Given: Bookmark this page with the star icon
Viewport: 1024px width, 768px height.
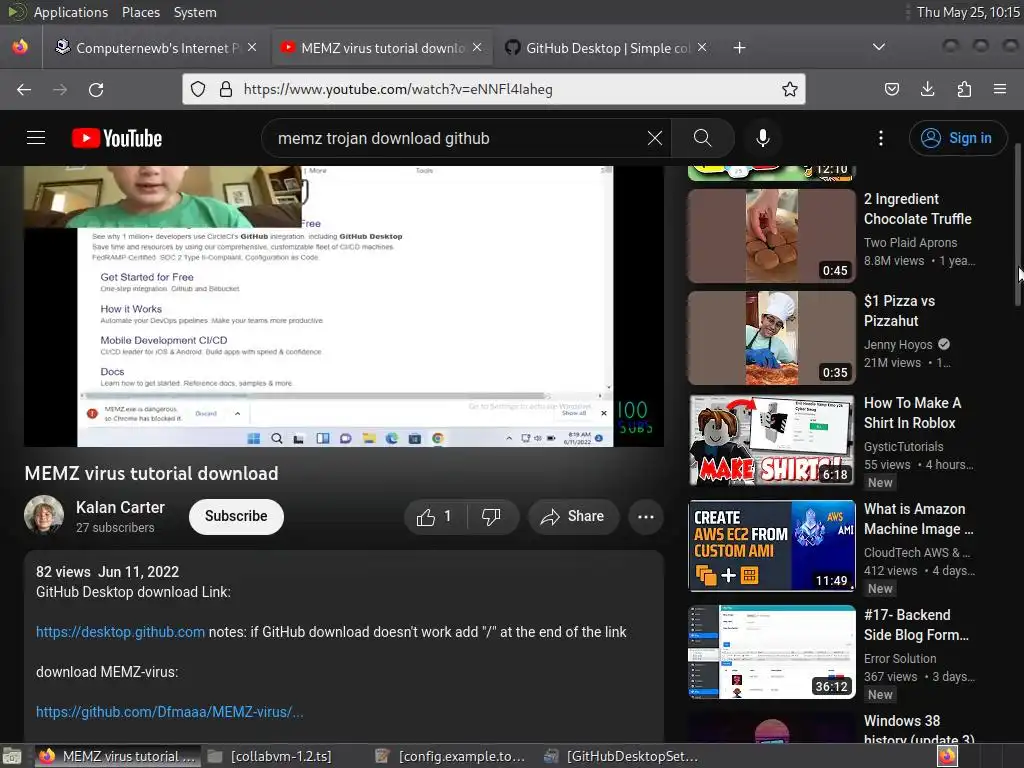Looking at the screenshot, I should [790, 89].
